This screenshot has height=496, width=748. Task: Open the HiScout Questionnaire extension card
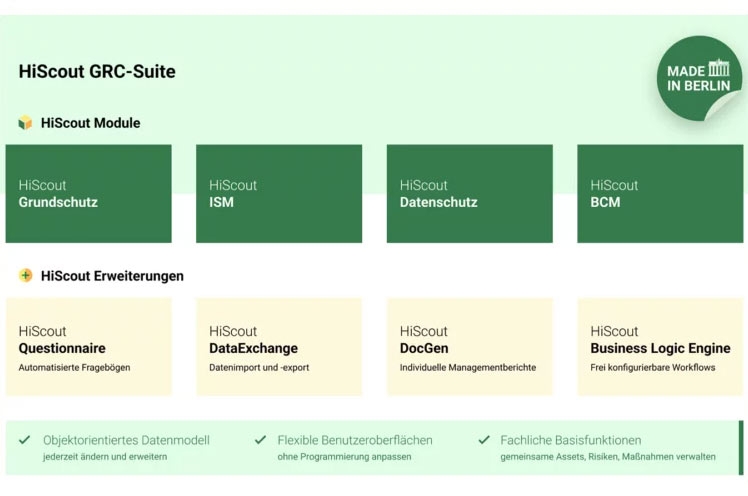pyautogui.click(x=88, y=347)
